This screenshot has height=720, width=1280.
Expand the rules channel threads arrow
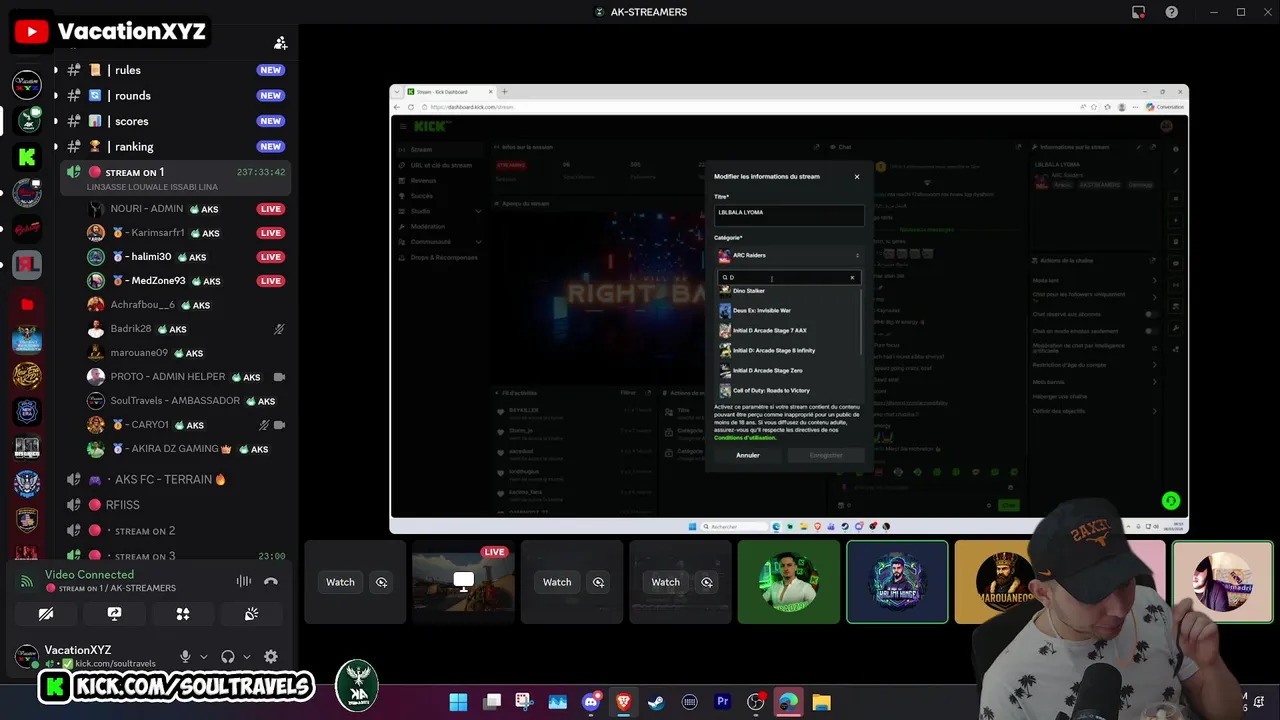pos(55,70)
